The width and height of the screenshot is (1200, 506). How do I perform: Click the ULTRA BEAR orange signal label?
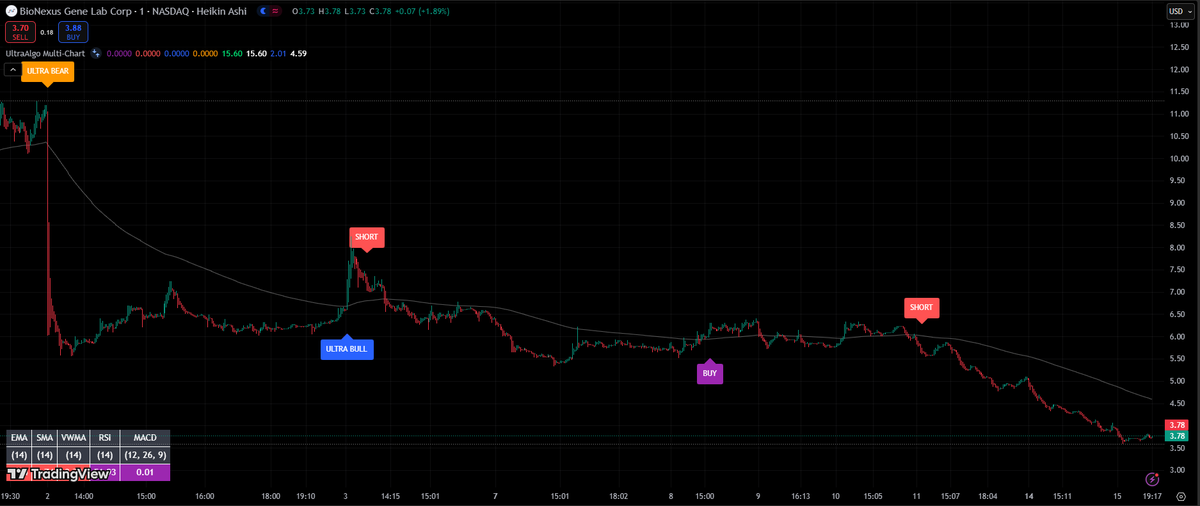coord(47,71)
